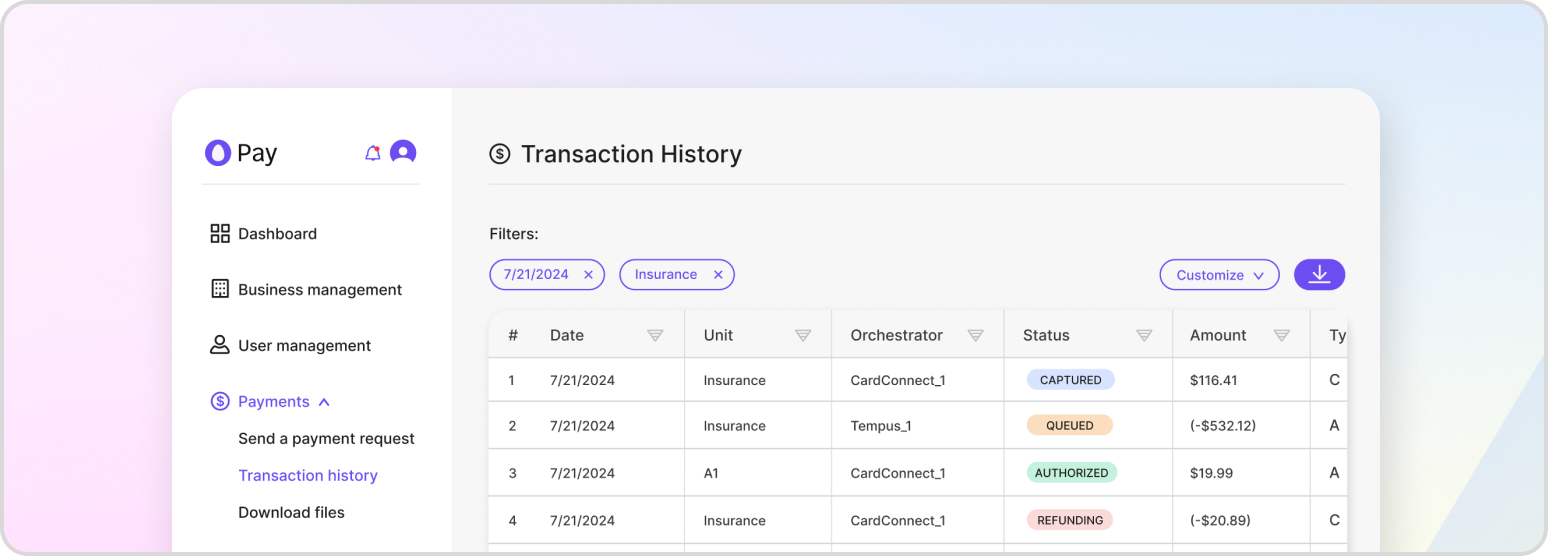This screenshot has height=556, width=1548.
Task: Click the Orchestrator column filter icon
Action: [x=975, y=335]
